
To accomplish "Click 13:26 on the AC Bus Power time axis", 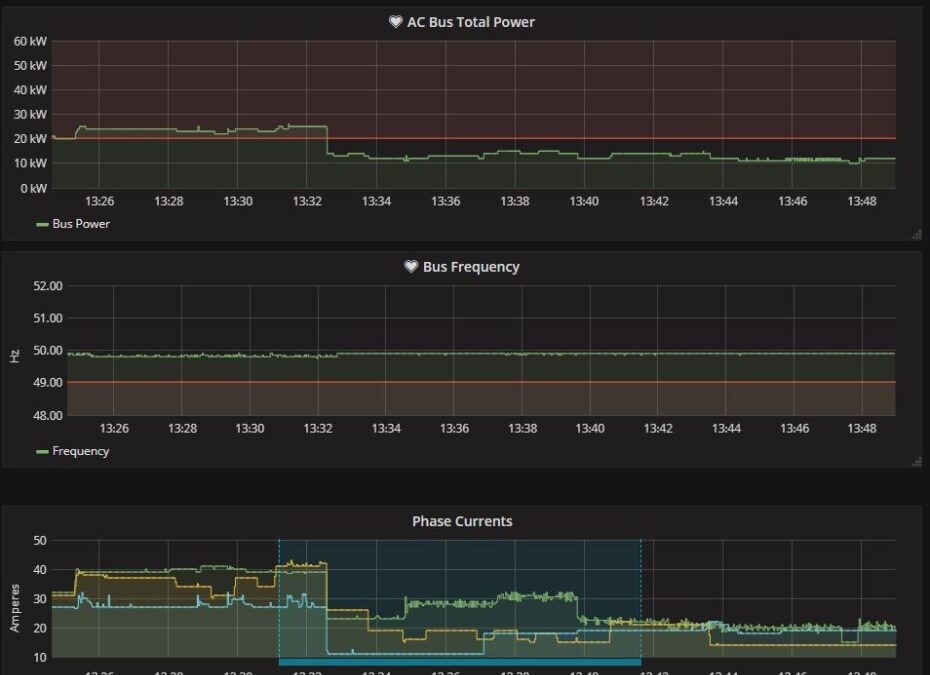I will [99, 201].
